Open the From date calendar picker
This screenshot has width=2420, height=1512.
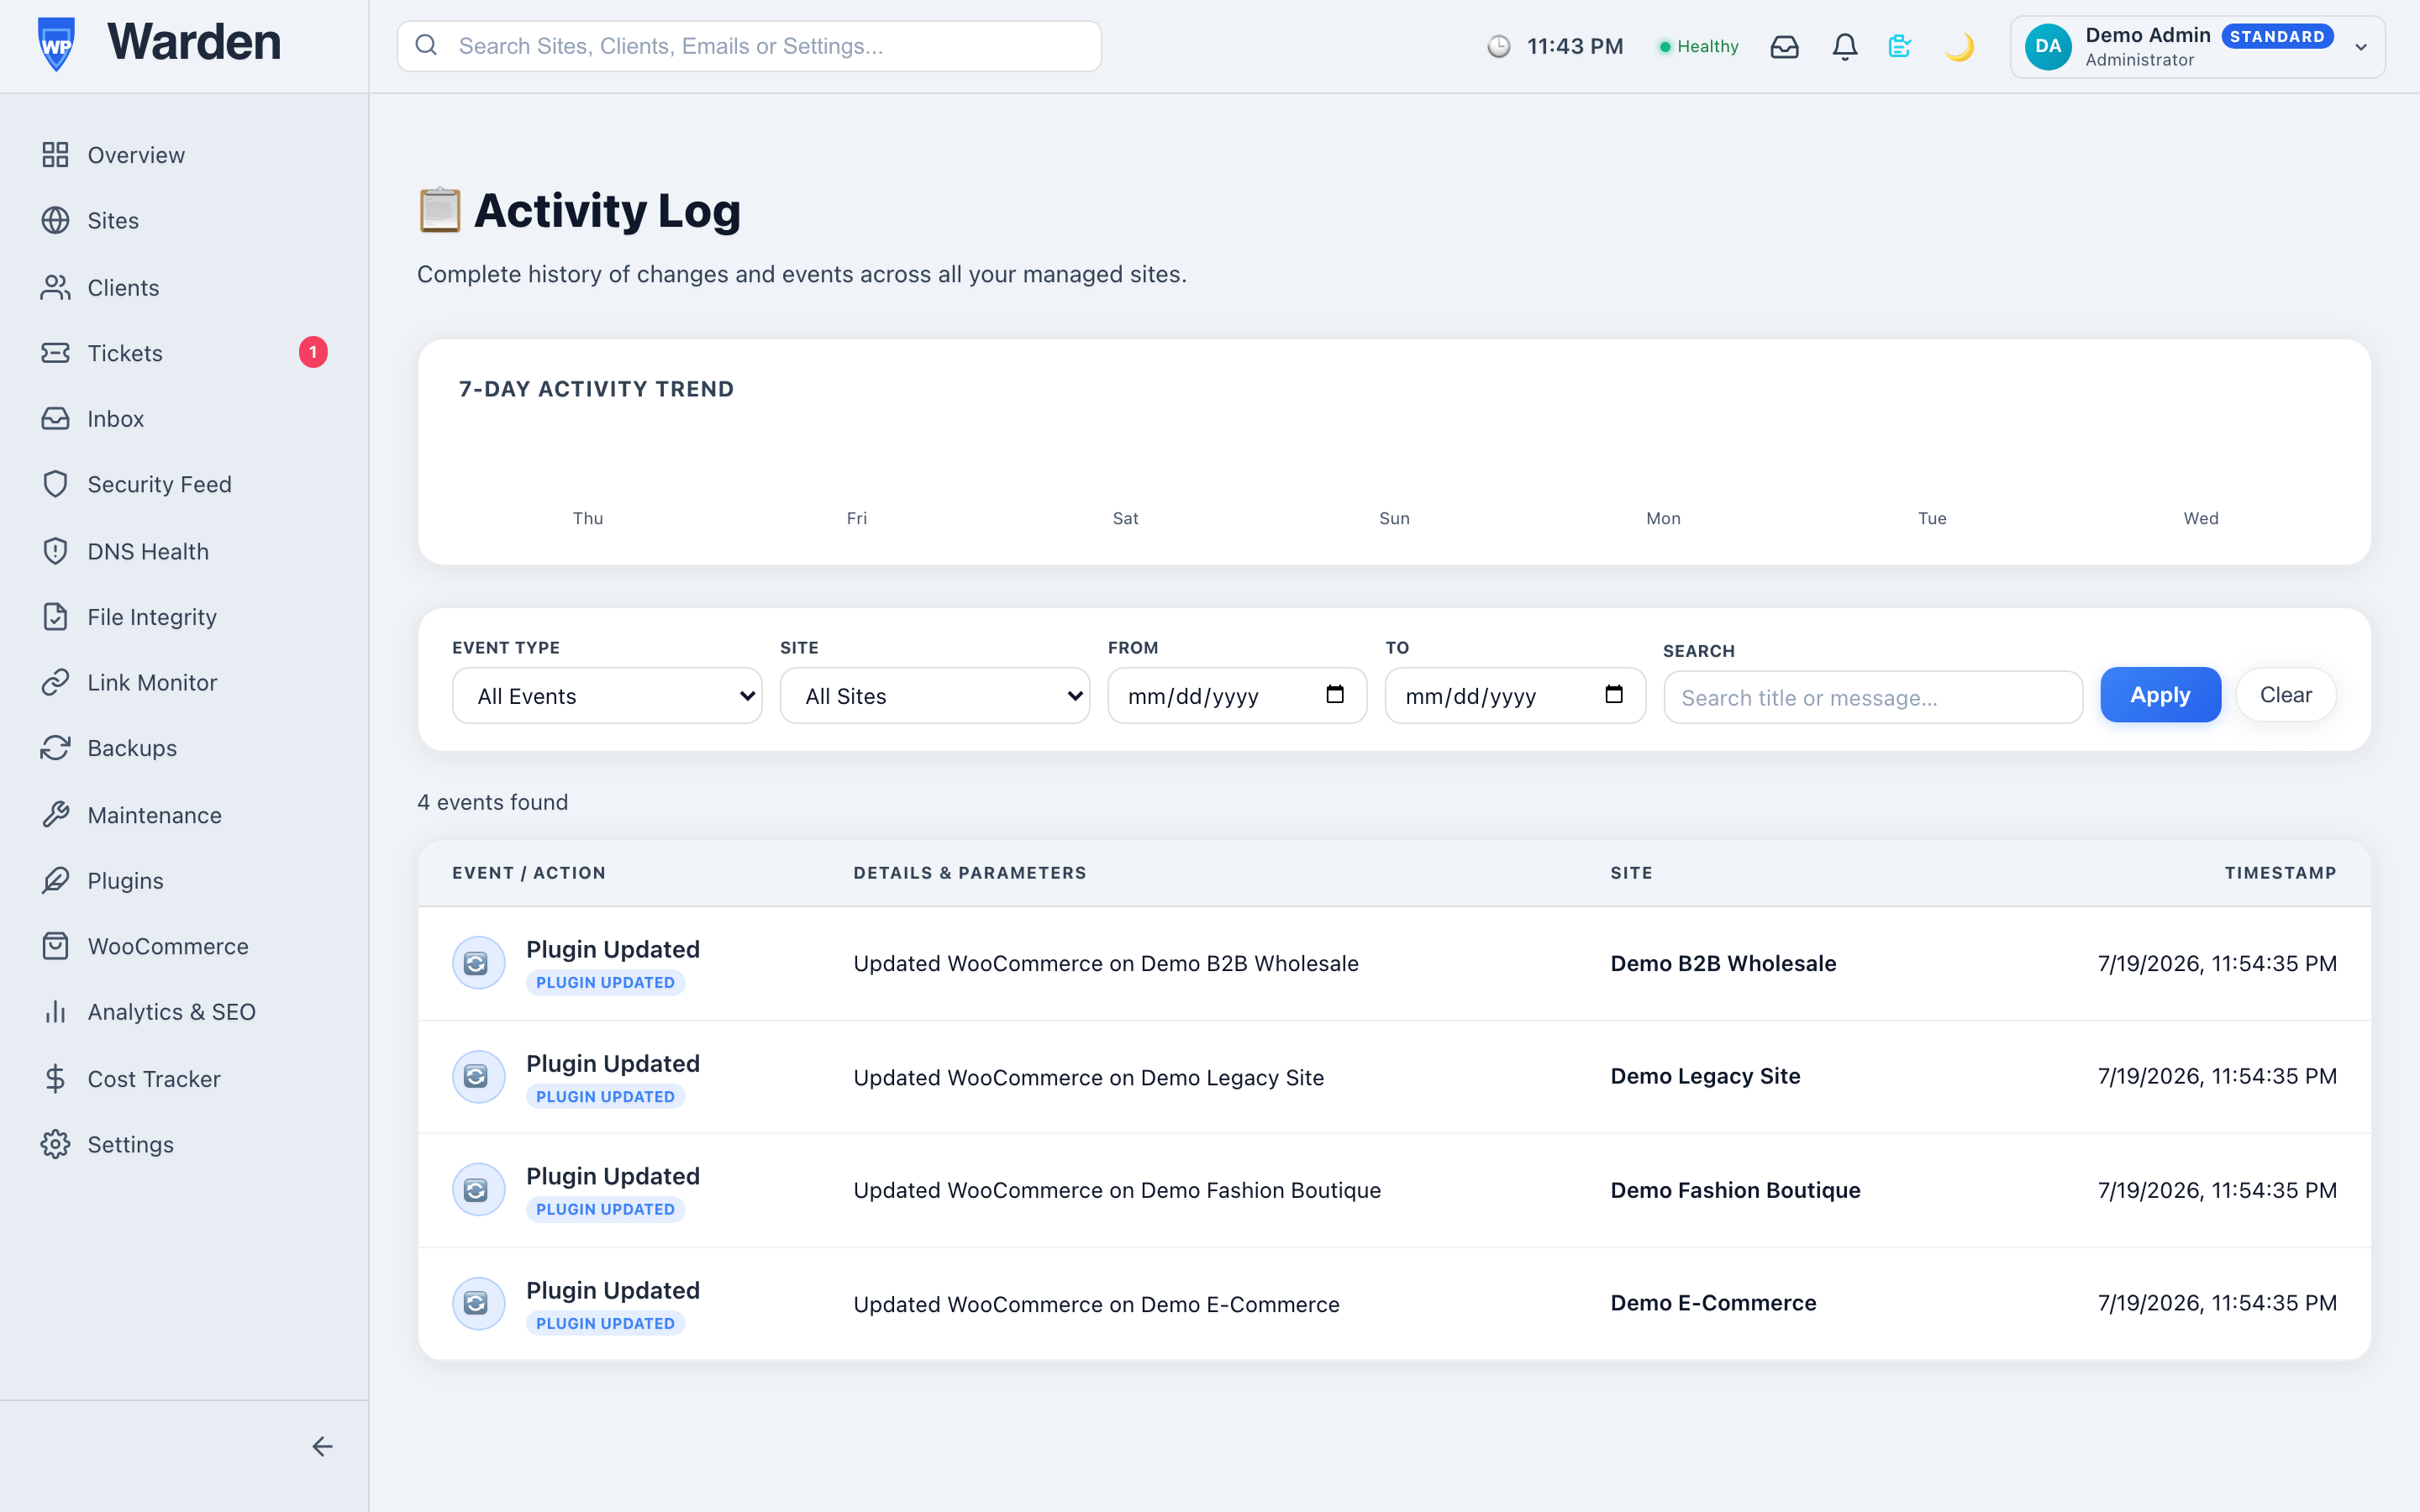(1335, 694)
